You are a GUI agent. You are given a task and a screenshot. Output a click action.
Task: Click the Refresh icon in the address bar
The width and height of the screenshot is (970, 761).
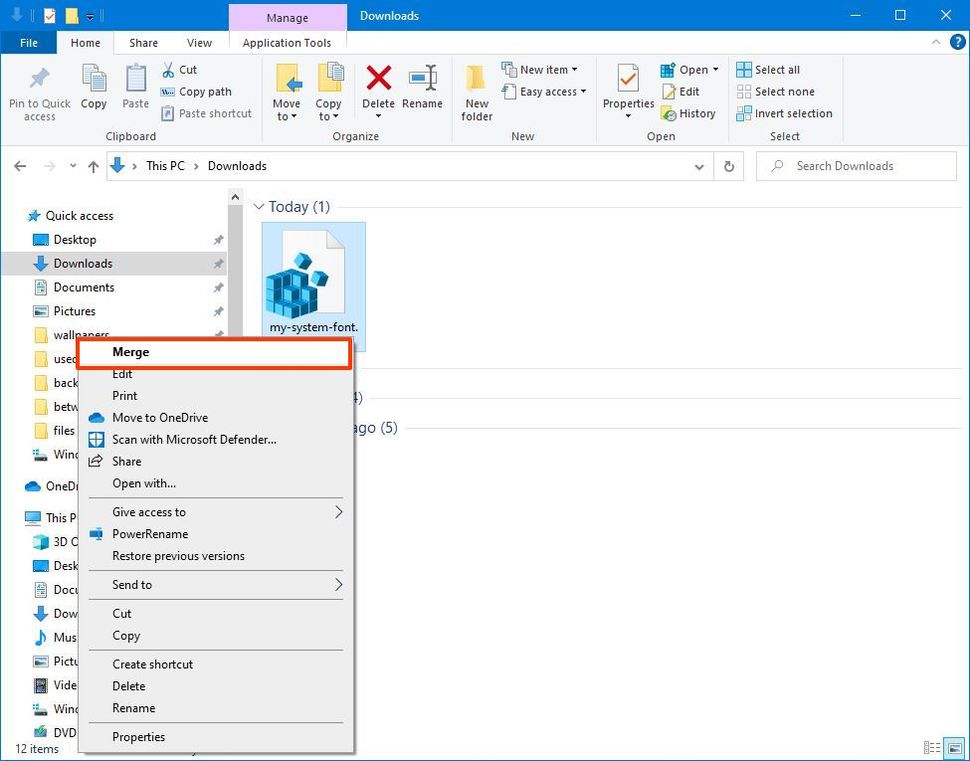click(729, 166)
